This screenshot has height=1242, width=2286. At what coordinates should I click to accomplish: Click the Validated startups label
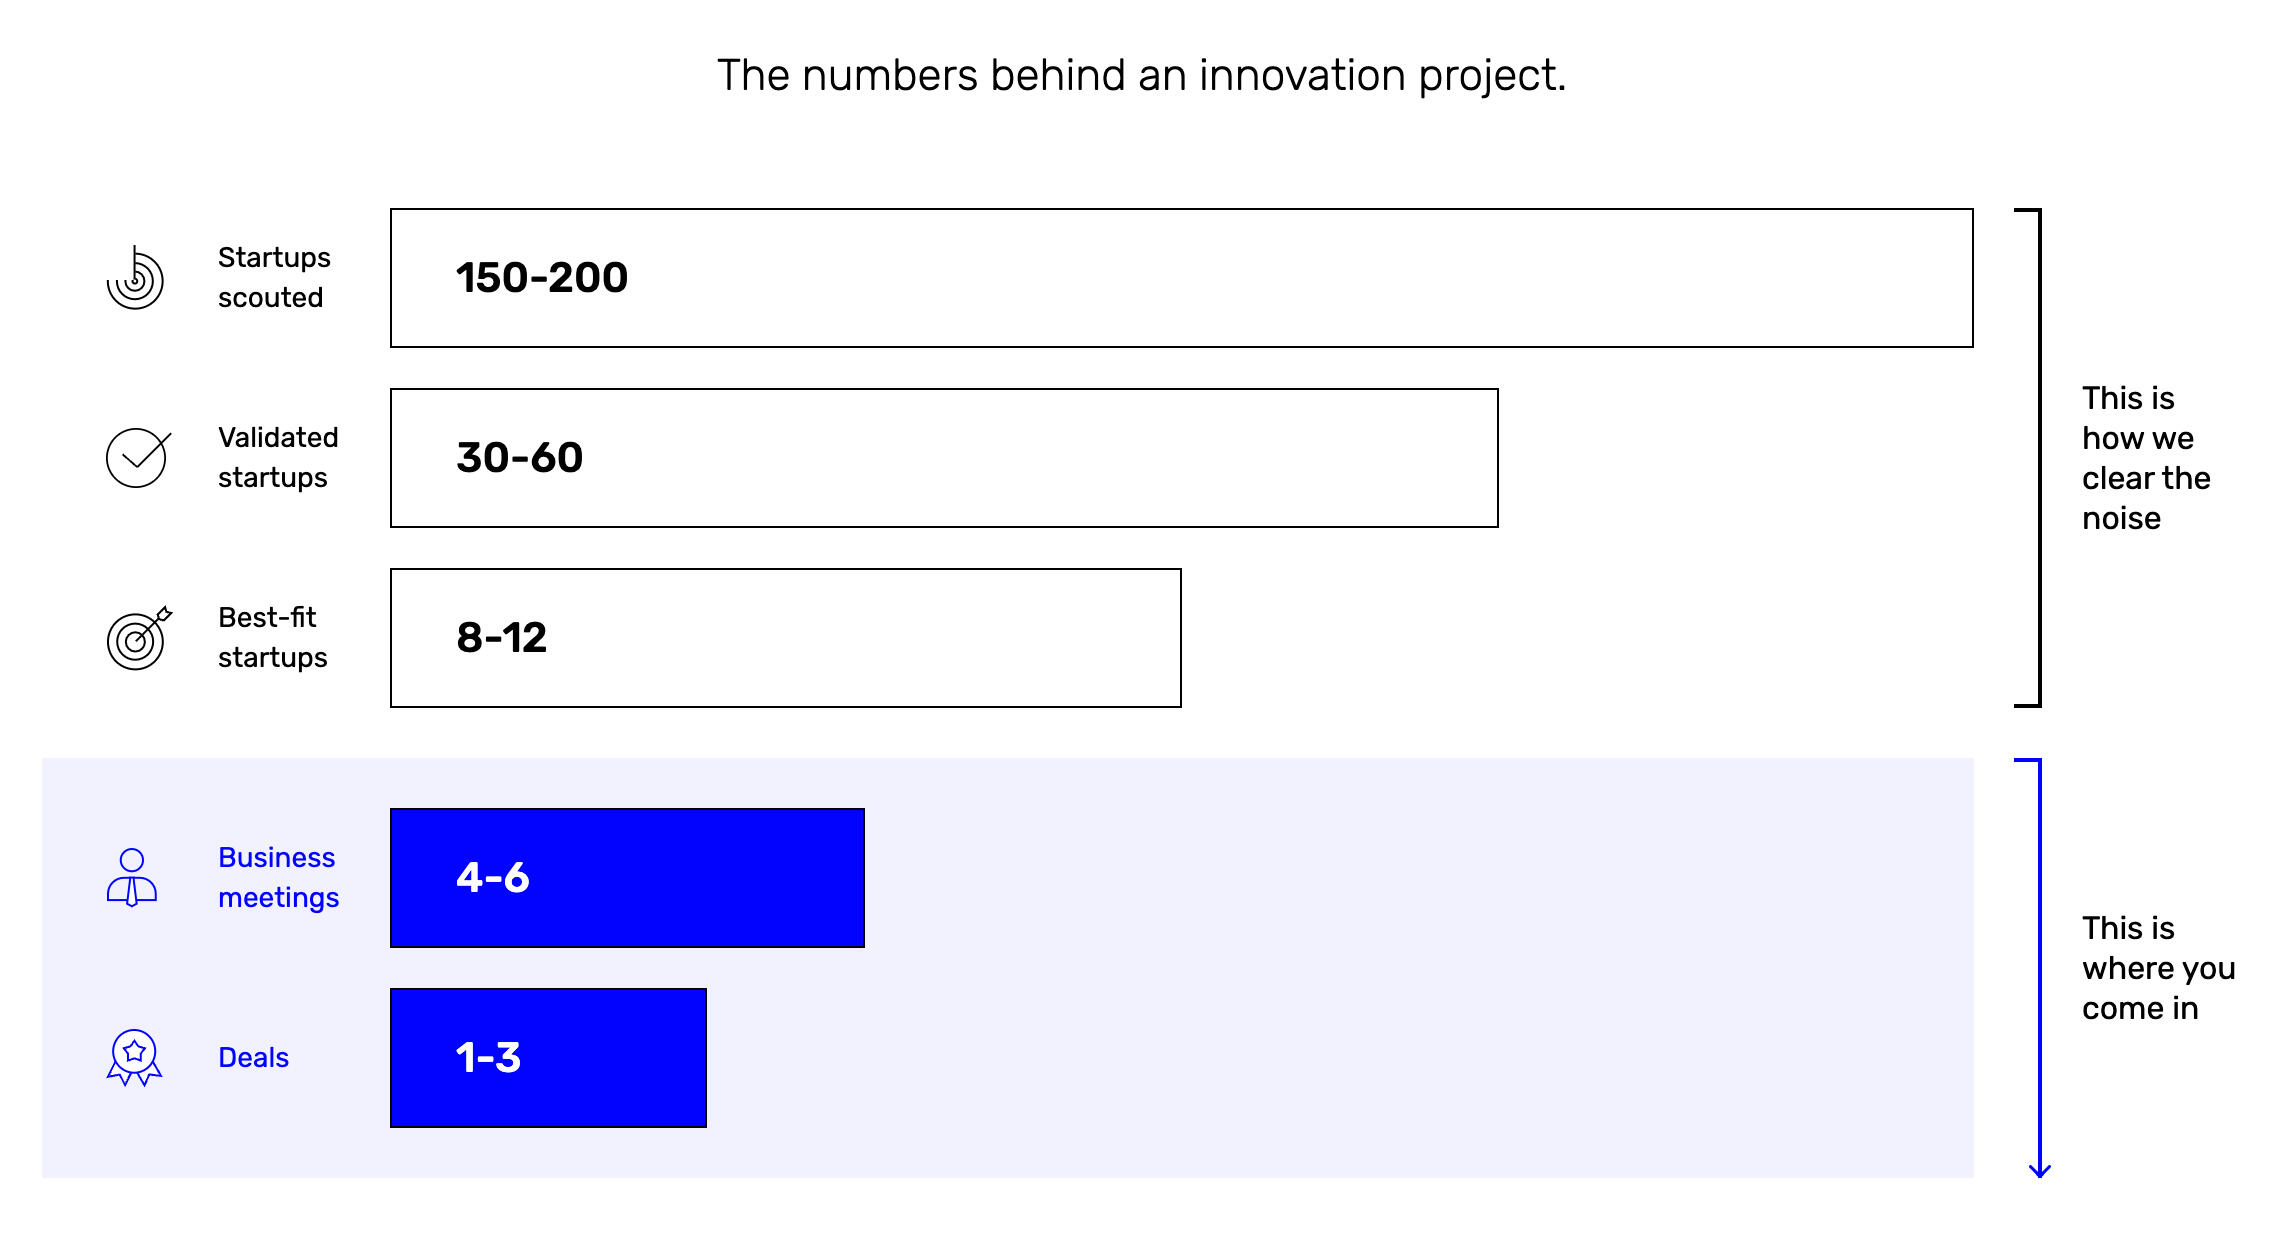(x=277, y=458)
